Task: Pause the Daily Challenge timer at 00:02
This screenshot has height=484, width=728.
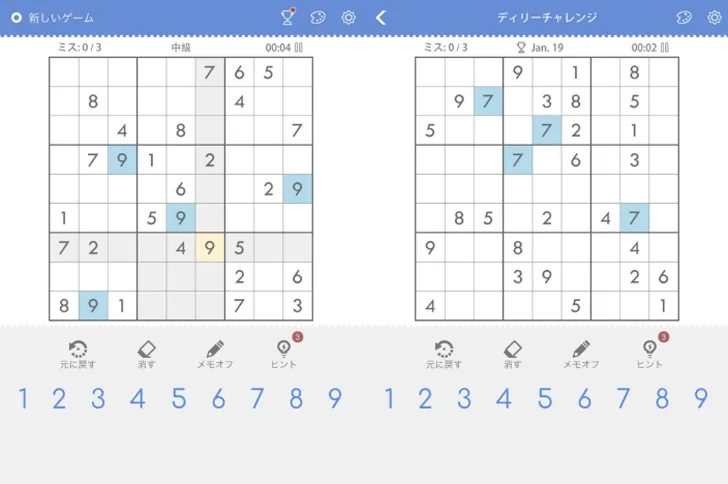Action: [x=664, y=47]
